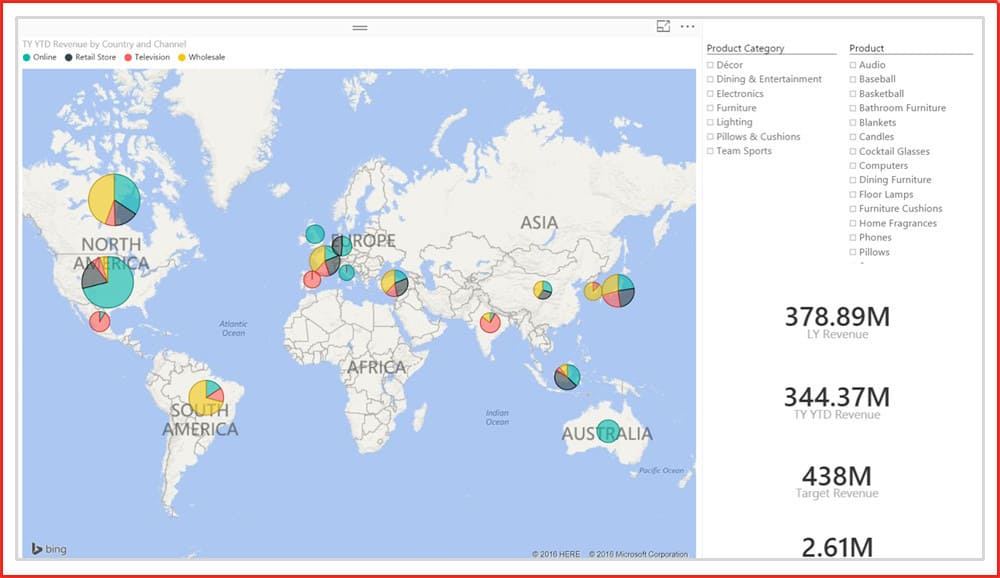
Task: Tick the Décor category checkbox
Action: [710, 65]
